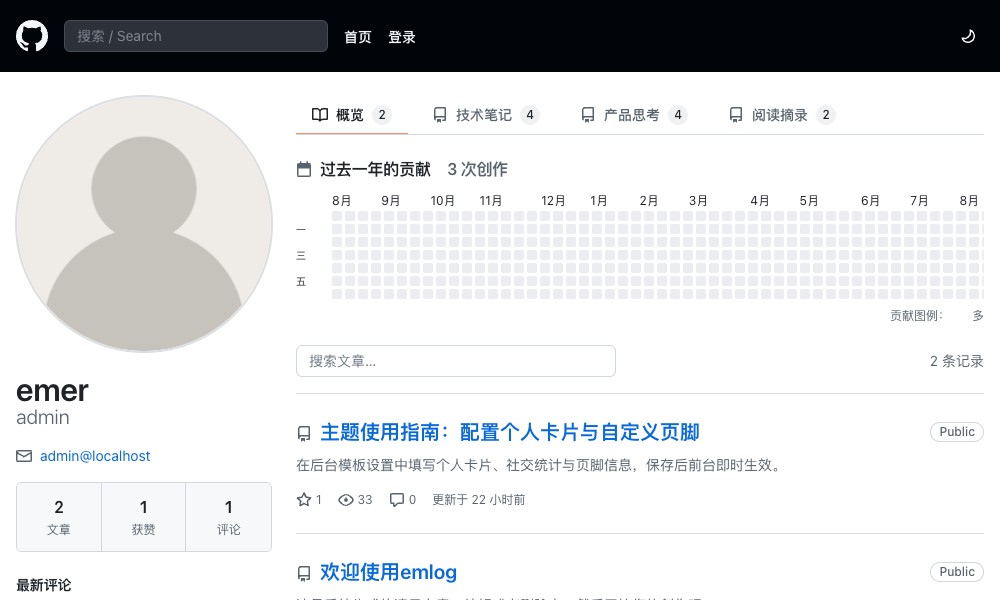Click the 贡献图例 legend label
The width and height of the screenshot is (1000, 600).
916,316
